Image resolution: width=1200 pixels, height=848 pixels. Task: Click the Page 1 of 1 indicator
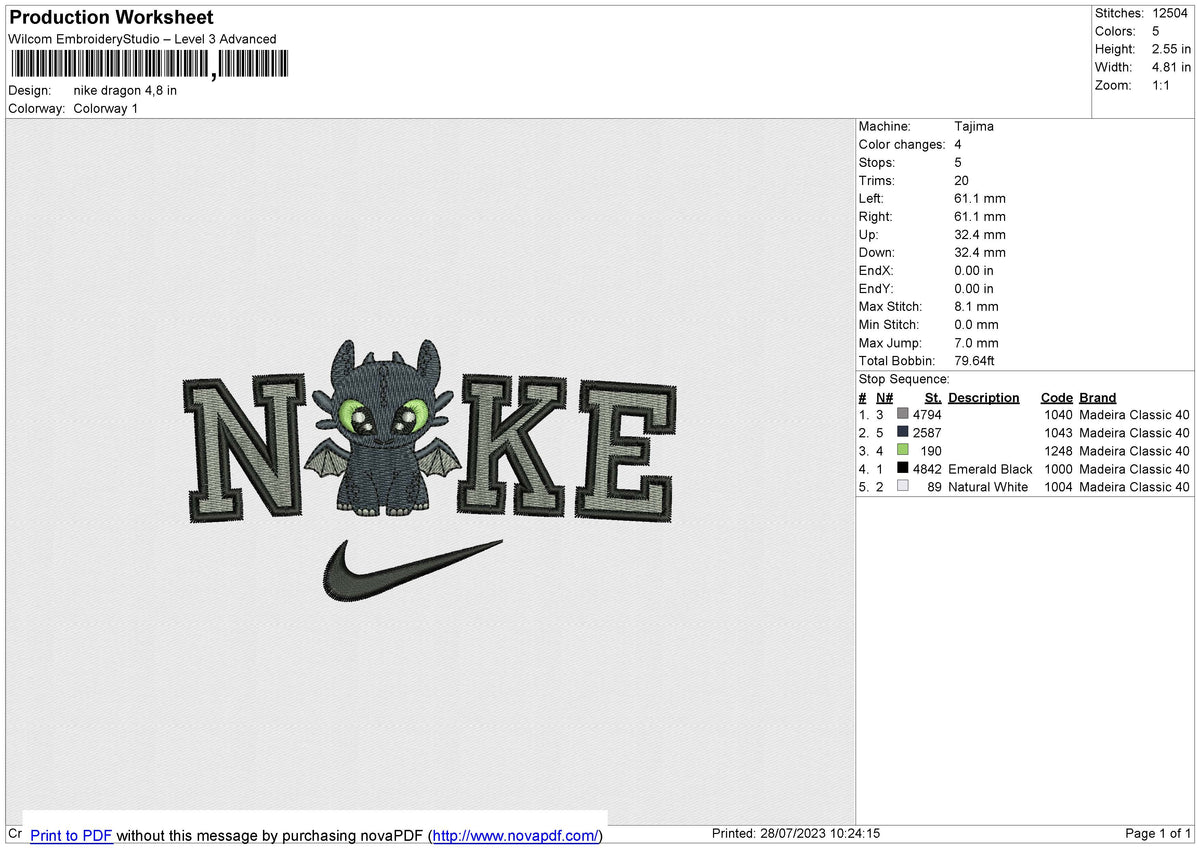[1158, 834]
